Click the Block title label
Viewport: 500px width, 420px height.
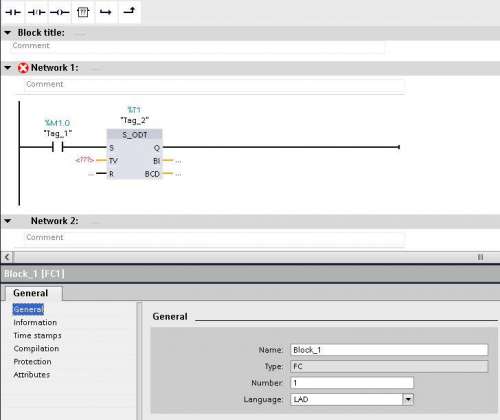click(41, 33)
